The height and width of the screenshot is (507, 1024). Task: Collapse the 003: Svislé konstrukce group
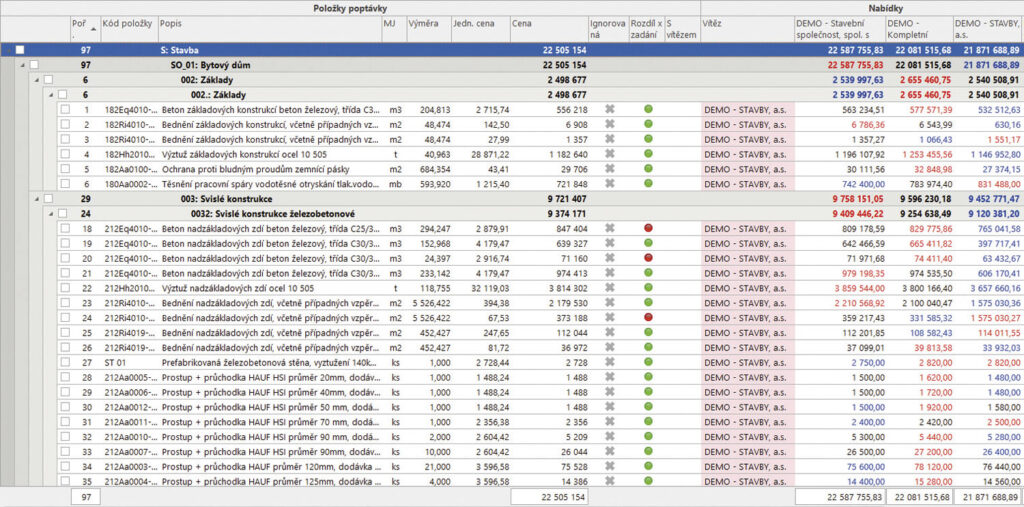(35, 200)
